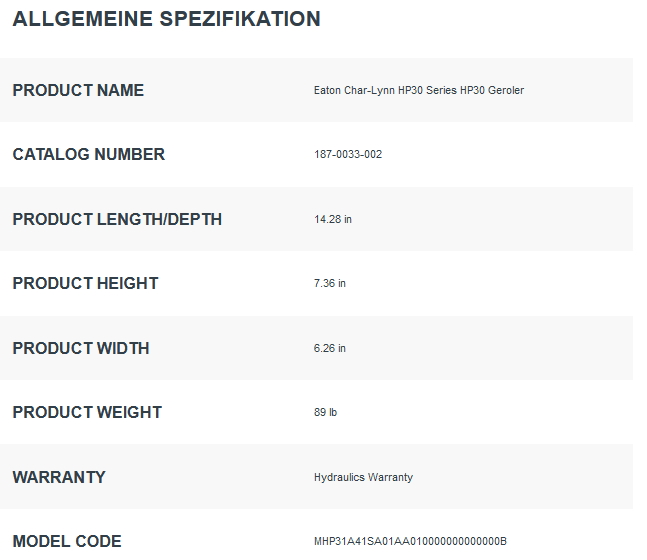647x560 pixels.
Task: Click catalog number value 187-0033-002
Action: [348, 154]
